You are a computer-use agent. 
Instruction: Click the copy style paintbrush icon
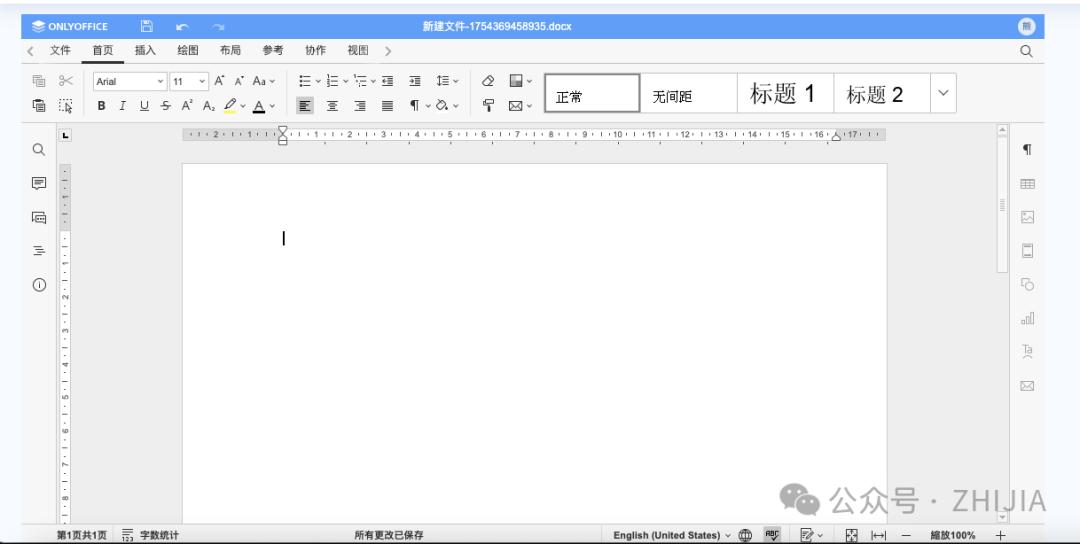tap(488, 106)
